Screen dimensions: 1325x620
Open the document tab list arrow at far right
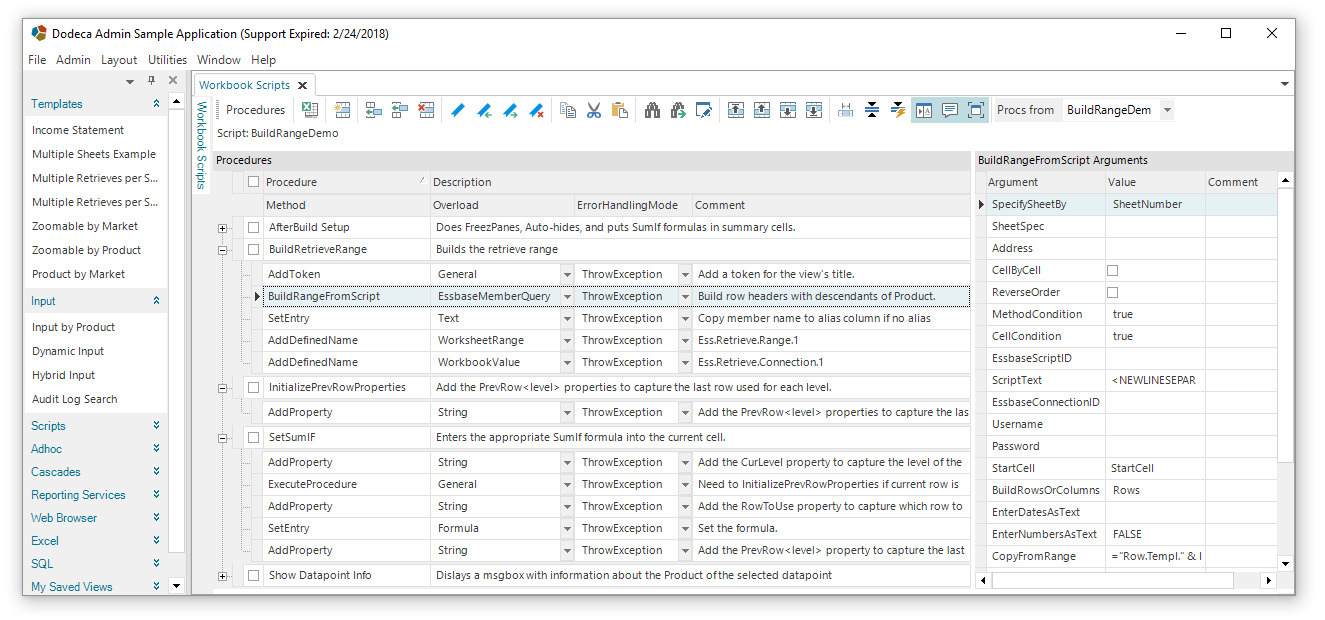pos(1285,84)
